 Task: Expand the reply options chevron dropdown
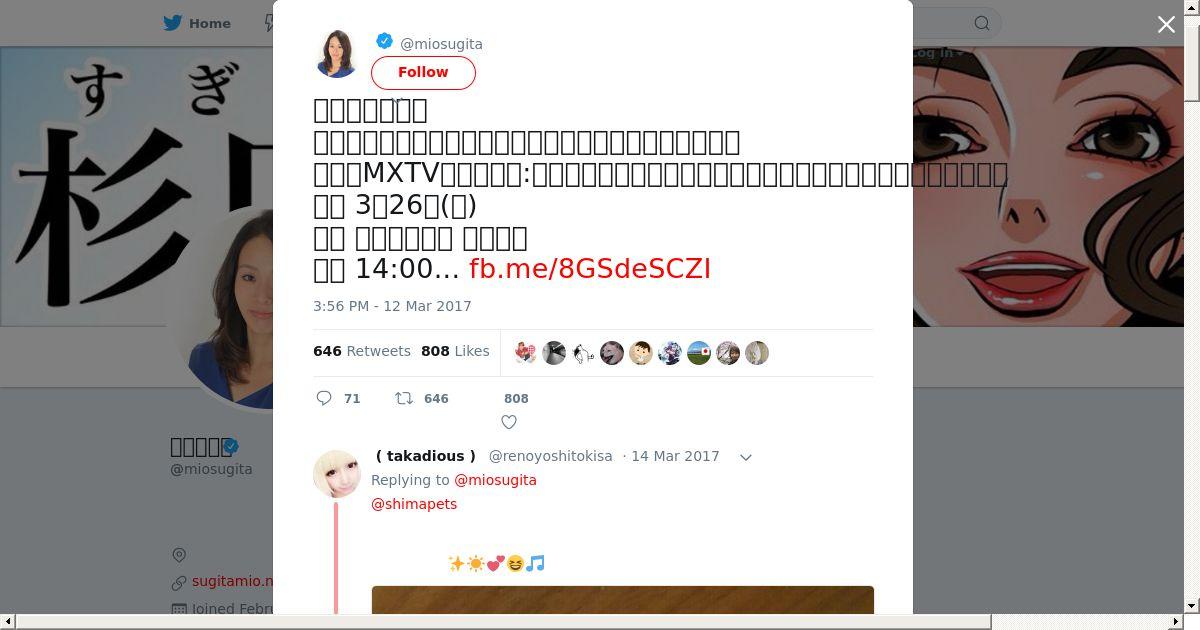click(x=745, y=457)
